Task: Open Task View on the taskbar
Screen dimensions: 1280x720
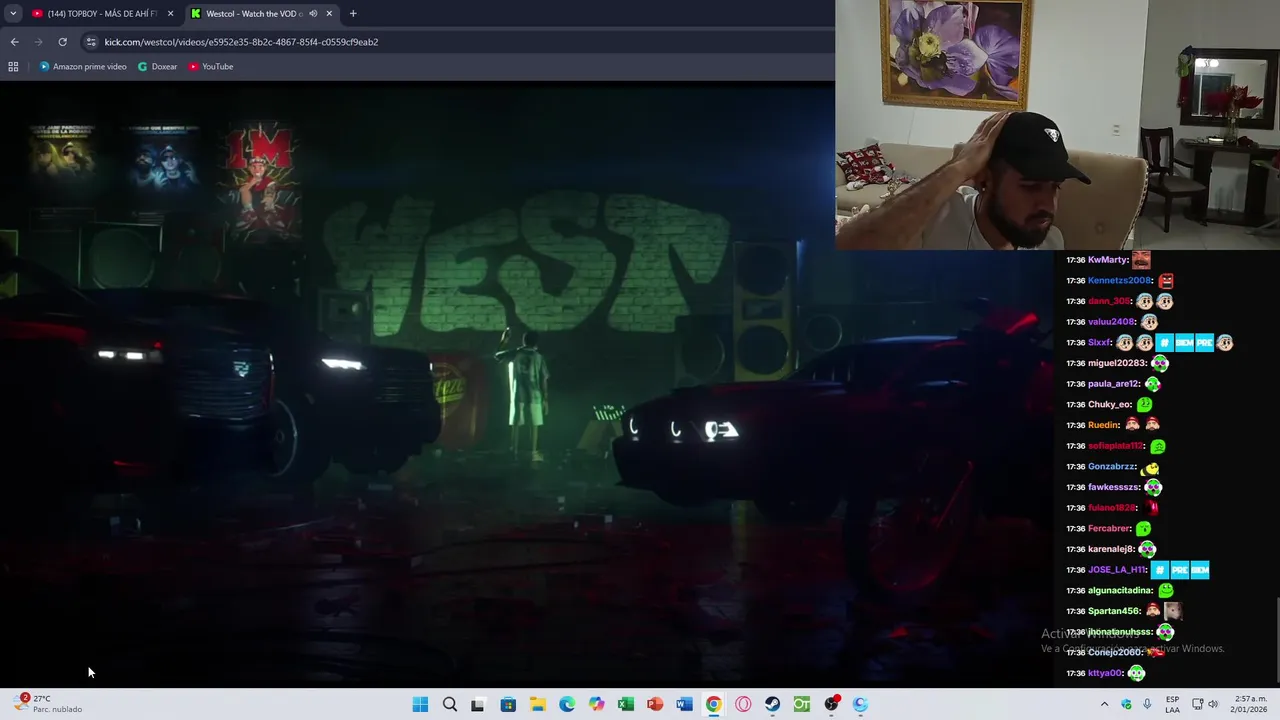Action: 478,704
